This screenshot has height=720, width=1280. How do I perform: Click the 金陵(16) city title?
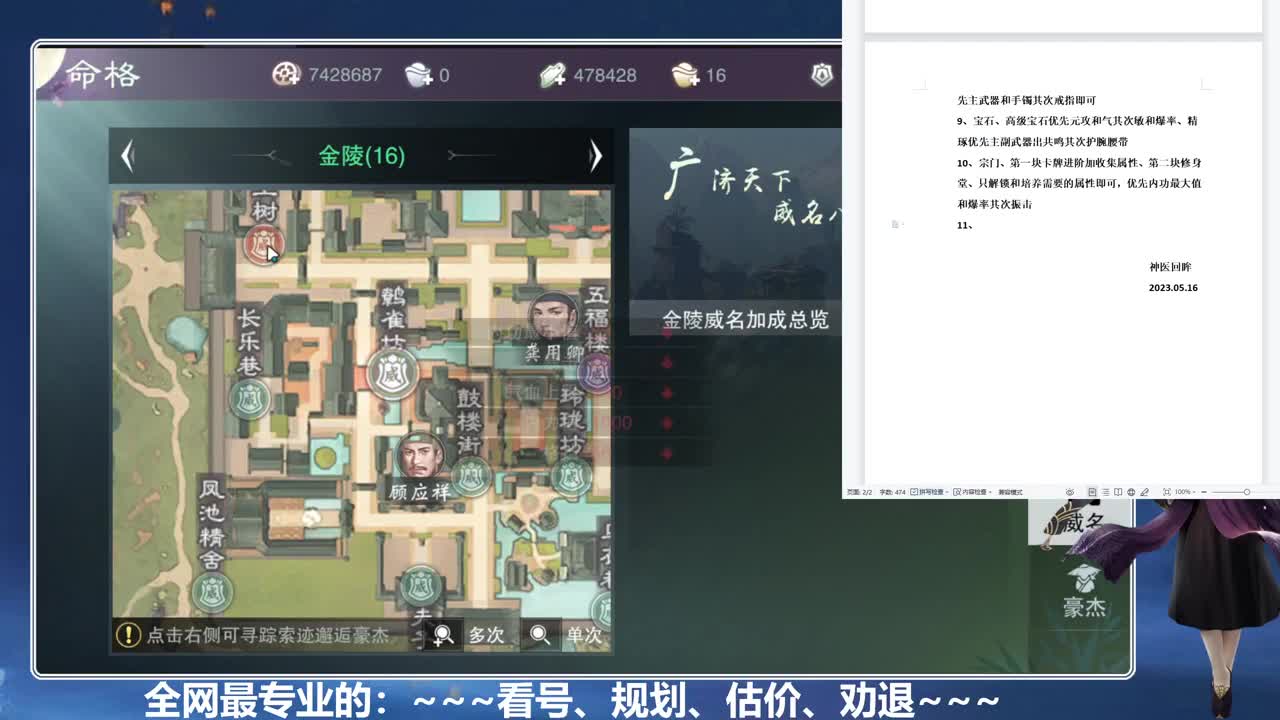[x=361, y=156]
